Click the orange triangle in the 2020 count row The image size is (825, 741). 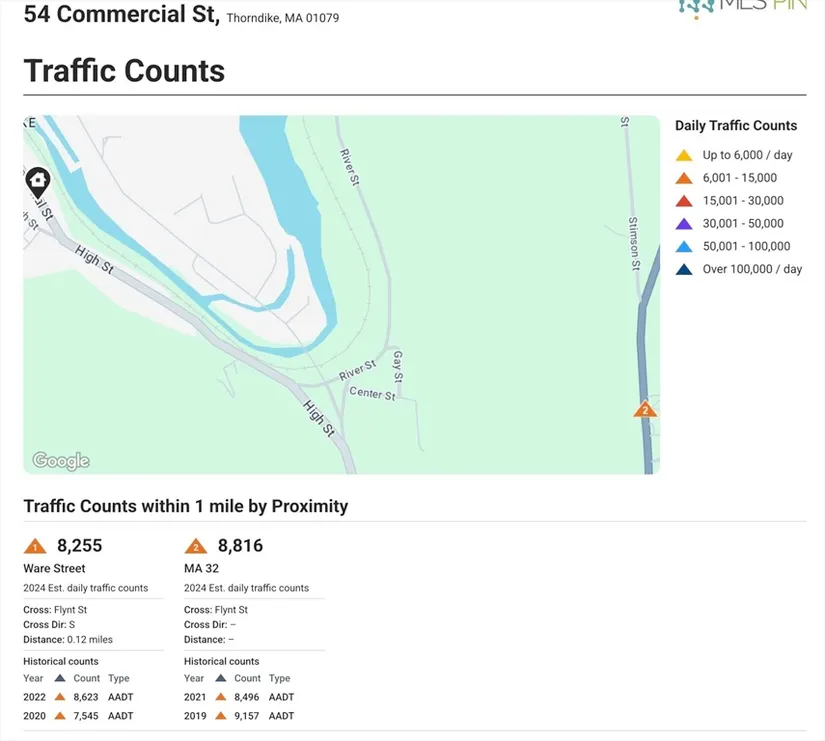point(59,716)
